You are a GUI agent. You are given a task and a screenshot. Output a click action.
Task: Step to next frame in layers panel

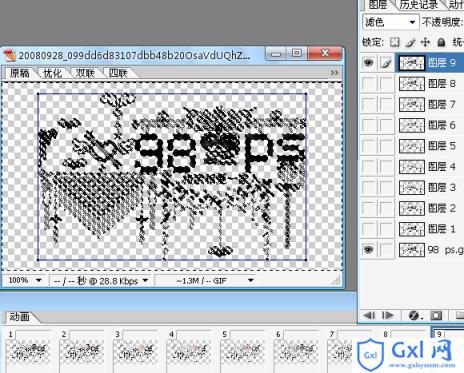(x=387, y=315)
